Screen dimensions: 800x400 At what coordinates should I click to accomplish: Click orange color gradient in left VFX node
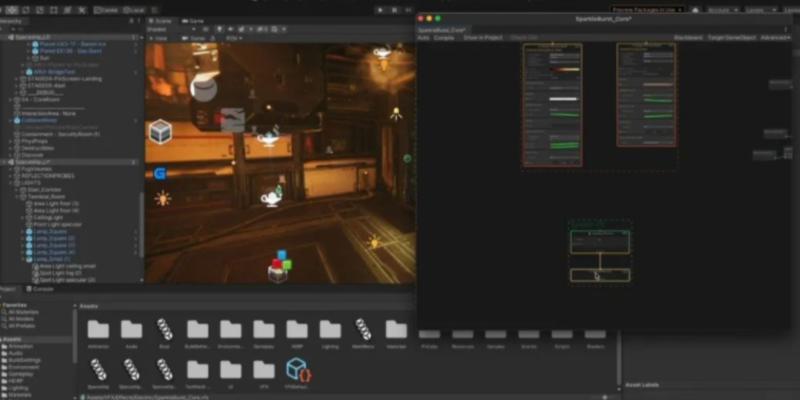[x=564, y=69]
